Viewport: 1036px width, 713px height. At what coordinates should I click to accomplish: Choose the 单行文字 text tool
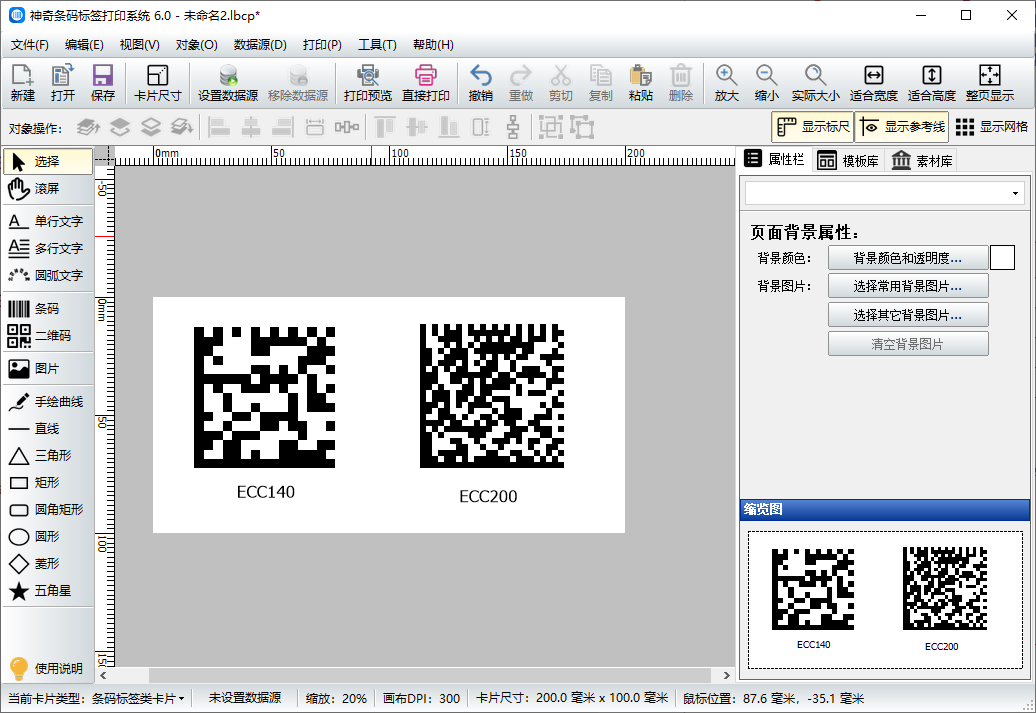(x=48, y=221)
